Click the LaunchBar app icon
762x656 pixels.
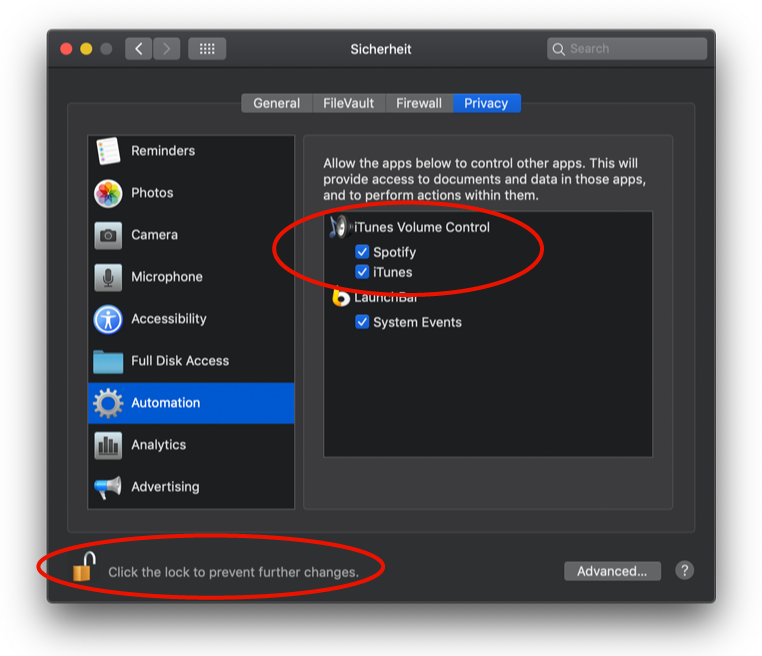click(x=341, y=297)
